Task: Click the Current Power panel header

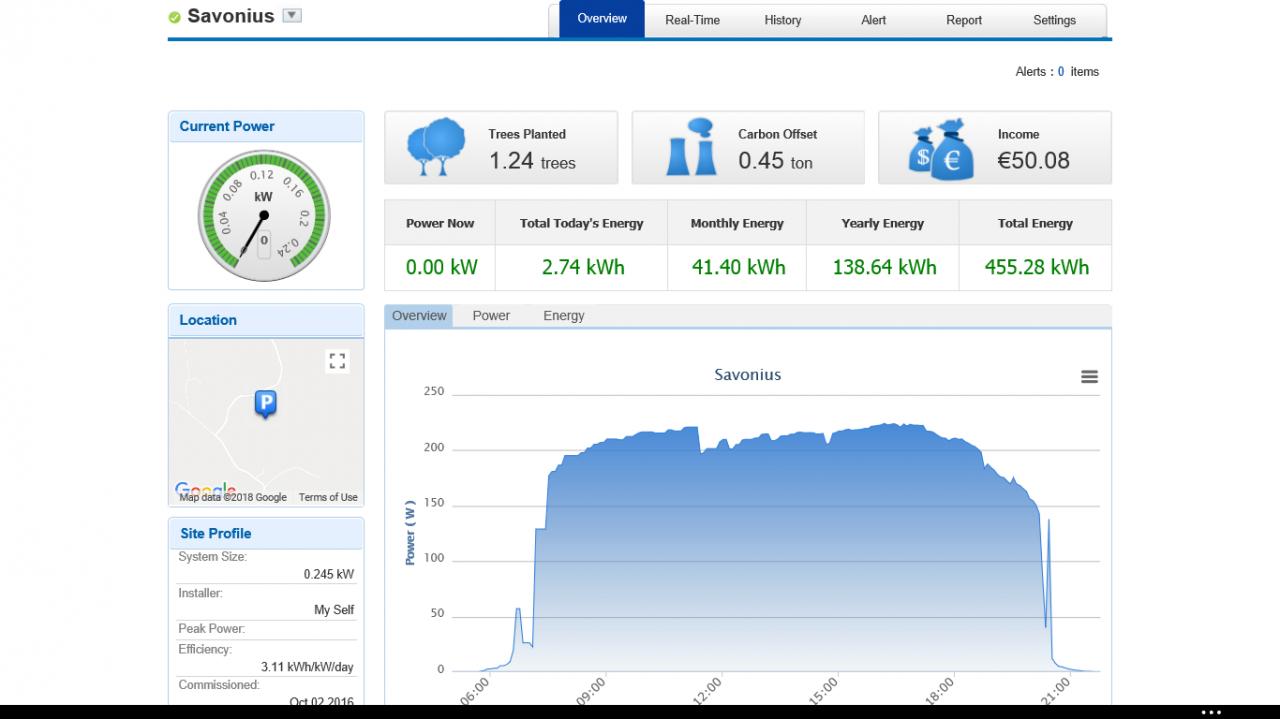Action: pyautogui.click(x=266, y=126)
